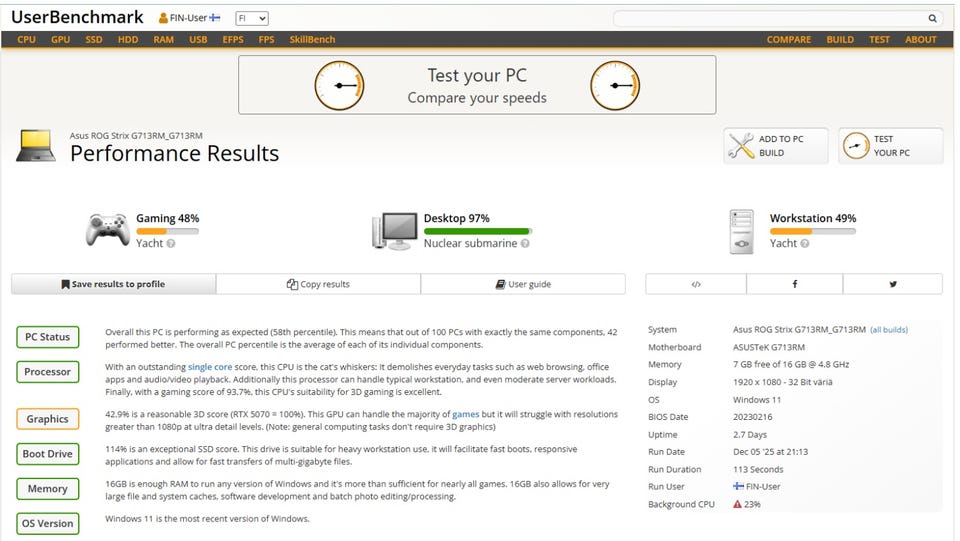This screenshot has width=960, height=541.
Task: Open the RAM menu
Action: 163,39
